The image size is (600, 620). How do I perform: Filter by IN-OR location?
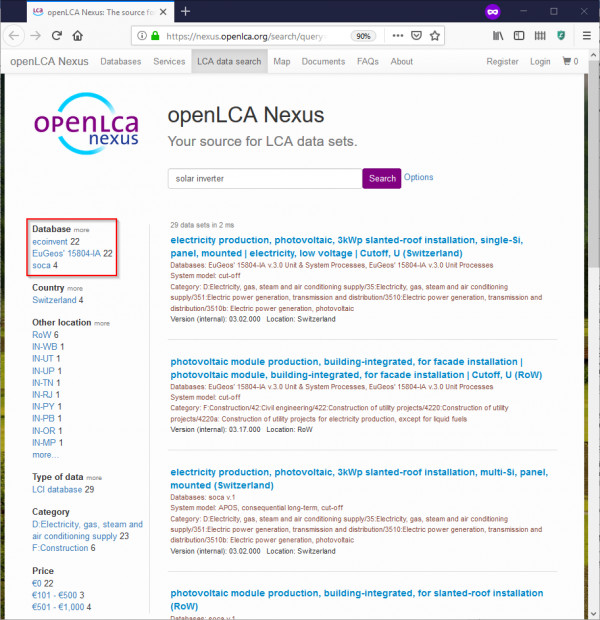click(x=44, y=431)
